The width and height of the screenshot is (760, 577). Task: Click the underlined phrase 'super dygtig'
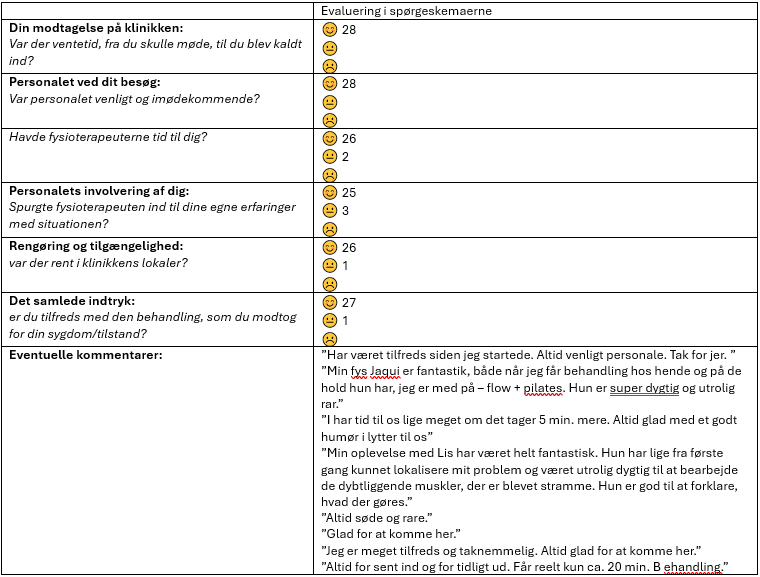pyautogui.click(x=646, y=387)
